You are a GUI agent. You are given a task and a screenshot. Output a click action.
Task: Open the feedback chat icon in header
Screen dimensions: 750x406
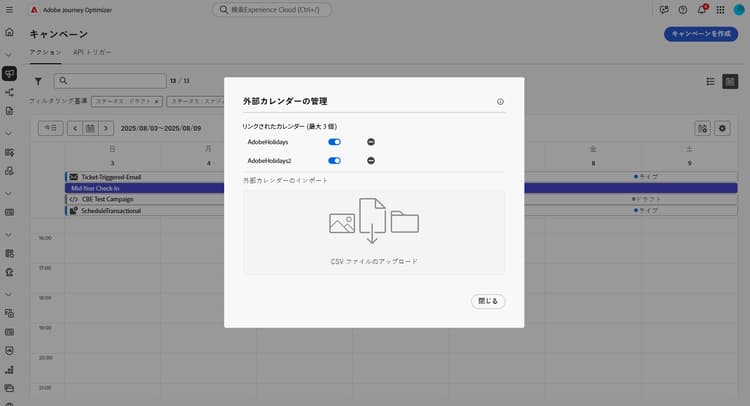(x=664, y=10)
